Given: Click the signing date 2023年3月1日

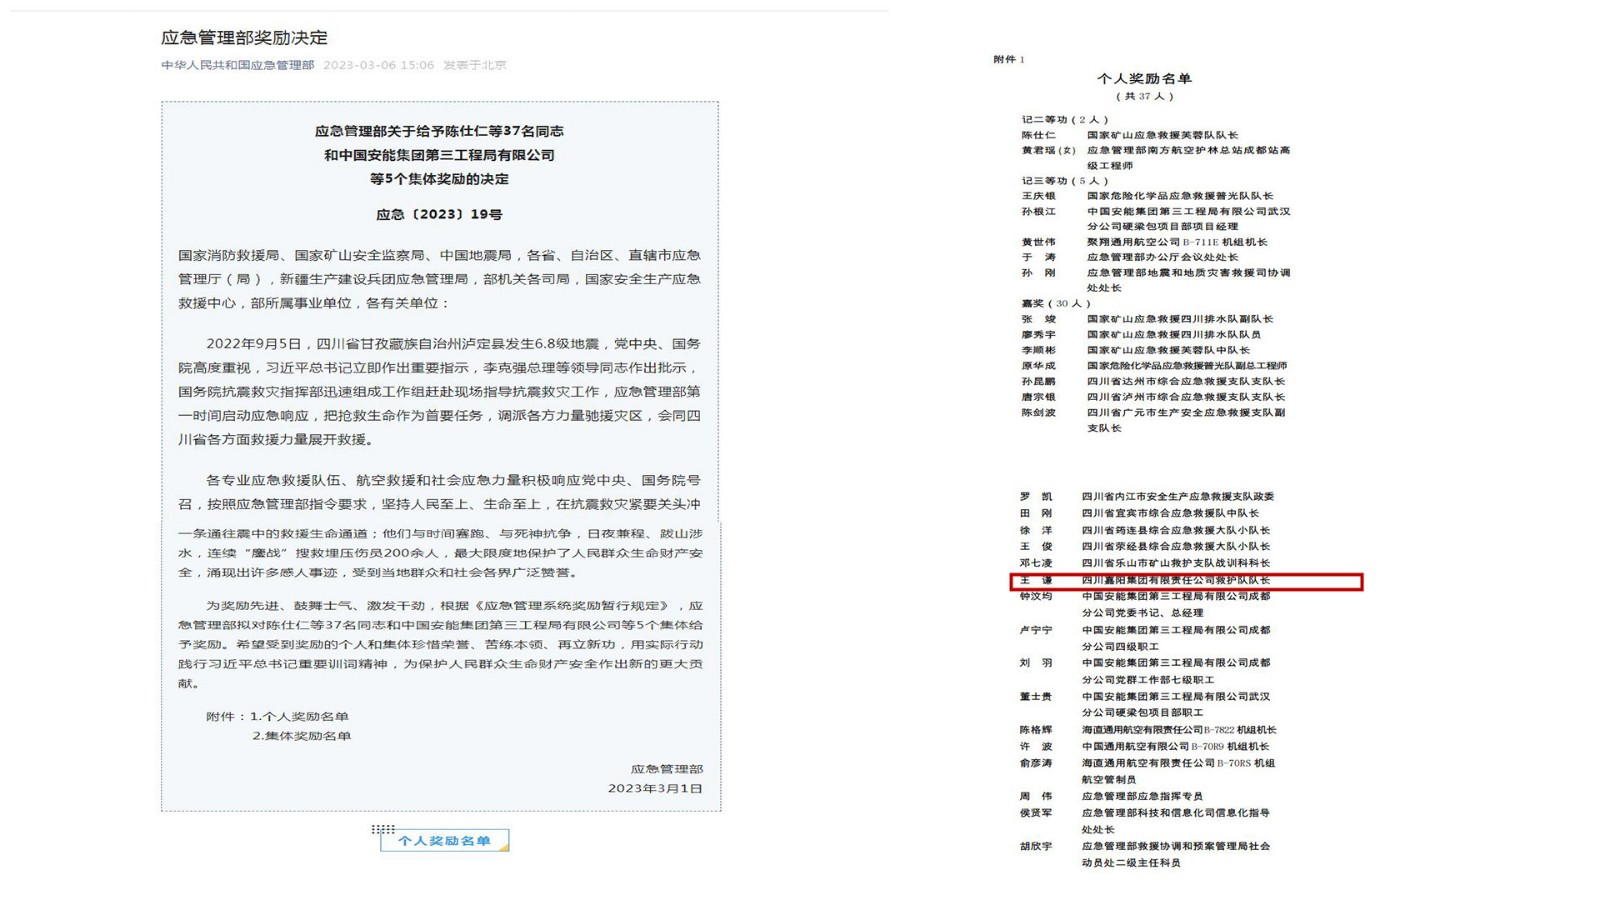Looking at the screenshot, I should point(655,788).
